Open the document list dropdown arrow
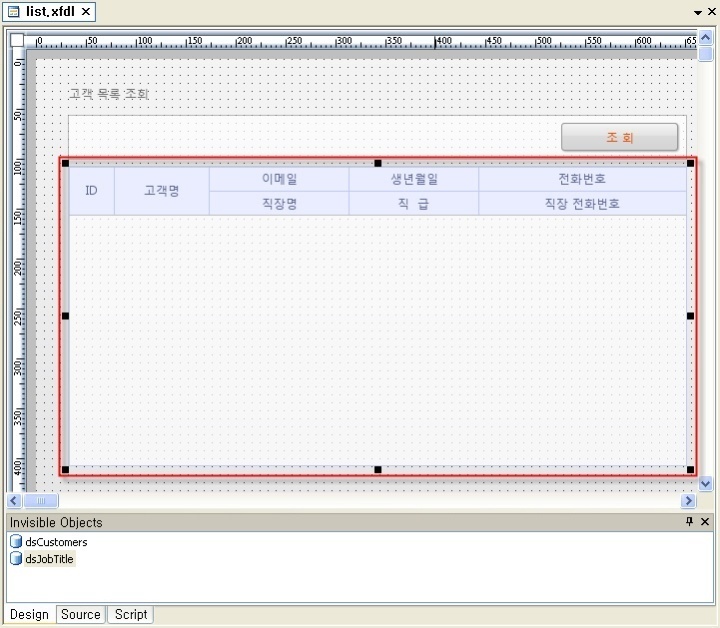Image resolution: width=720 pixels, height=628 pixels. coord(698,12)
